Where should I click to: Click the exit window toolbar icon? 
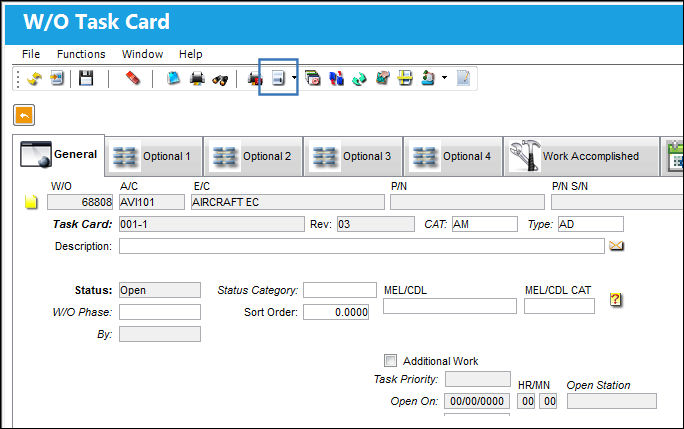pos(57,79)
